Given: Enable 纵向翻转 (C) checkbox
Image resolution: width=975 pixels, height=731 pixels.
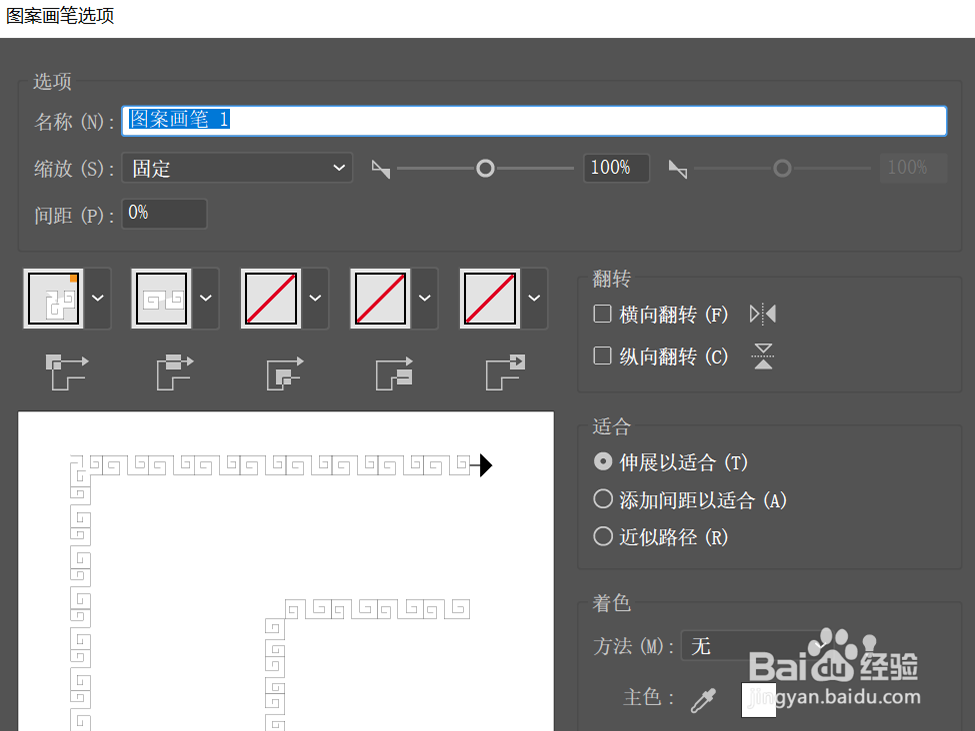Looking at the screenshot, I should click(x=602, y=356).
